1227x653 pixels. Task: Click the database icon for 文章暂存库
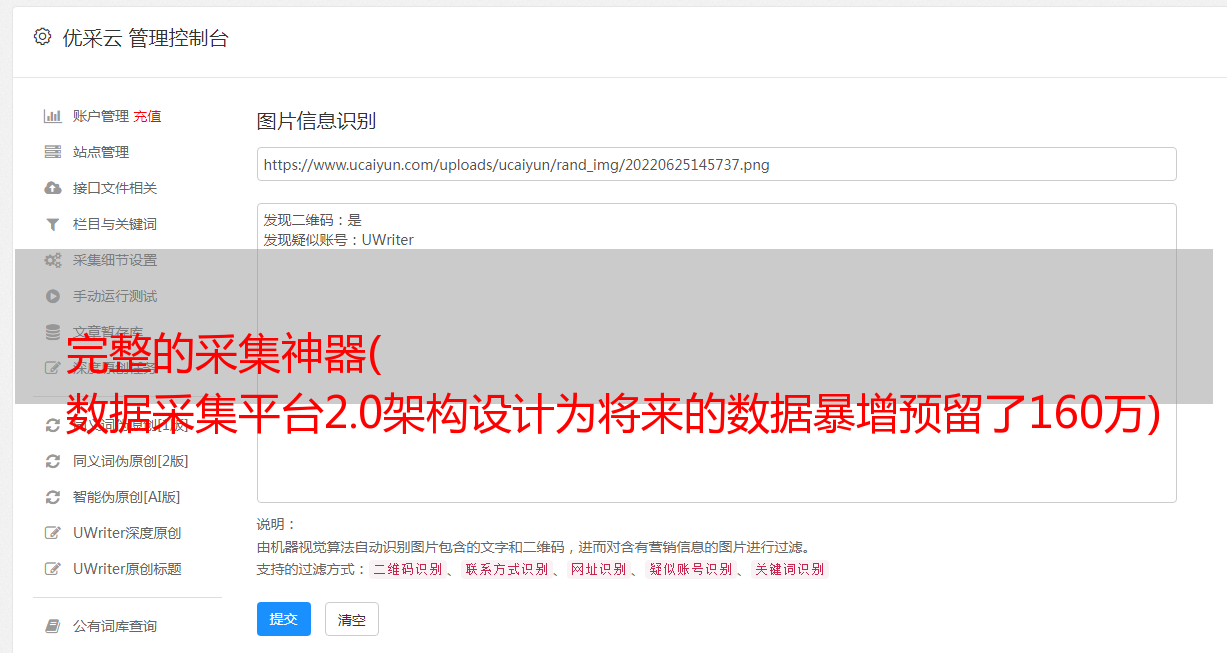pyautogui.click(x=53, y=332)
